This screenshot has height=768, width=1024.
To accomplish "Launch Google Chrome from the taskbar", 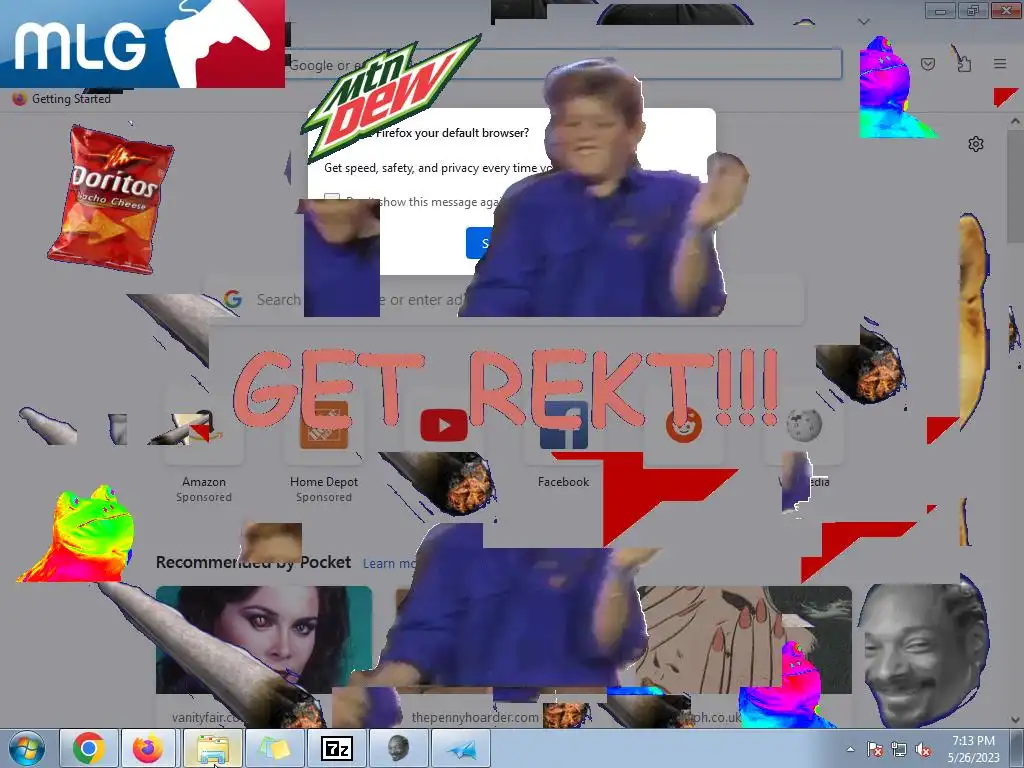I will (89, 748).
